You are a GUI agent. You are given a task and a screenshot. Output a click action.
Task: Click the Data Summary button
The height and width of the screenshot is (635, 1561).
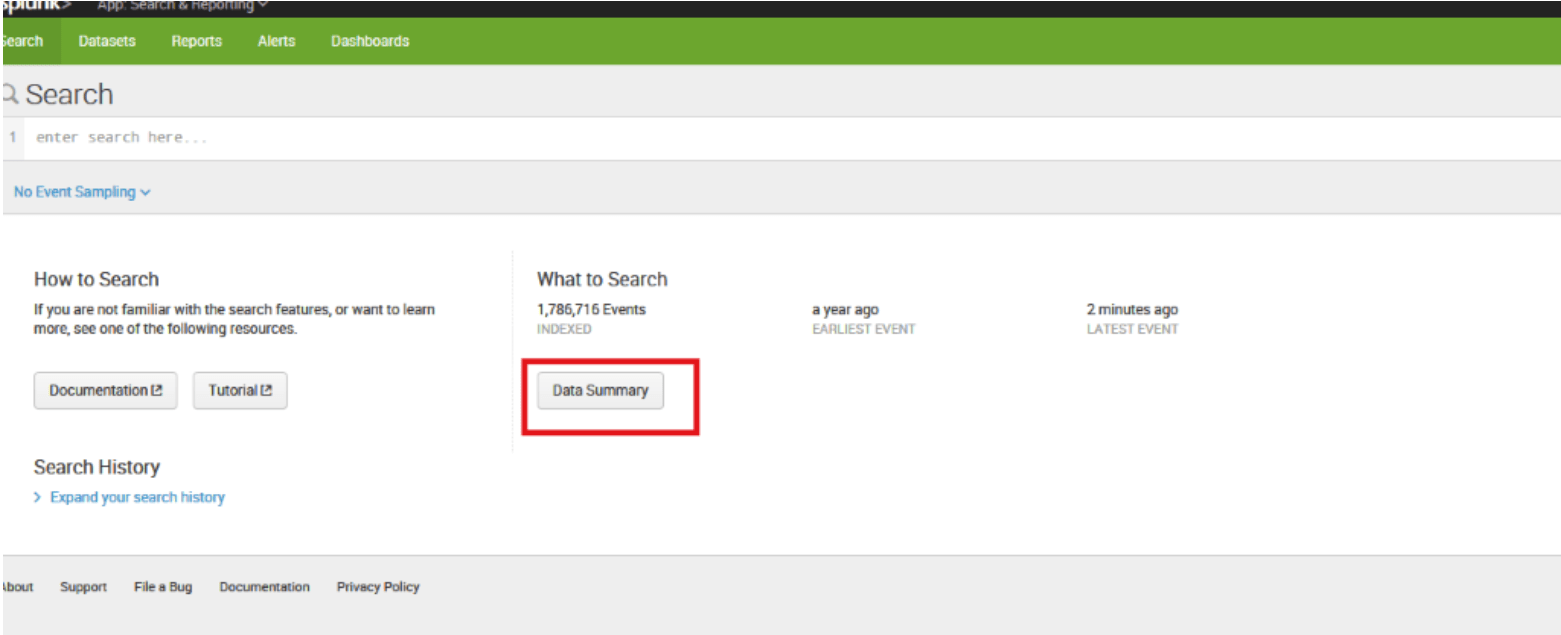600,390
